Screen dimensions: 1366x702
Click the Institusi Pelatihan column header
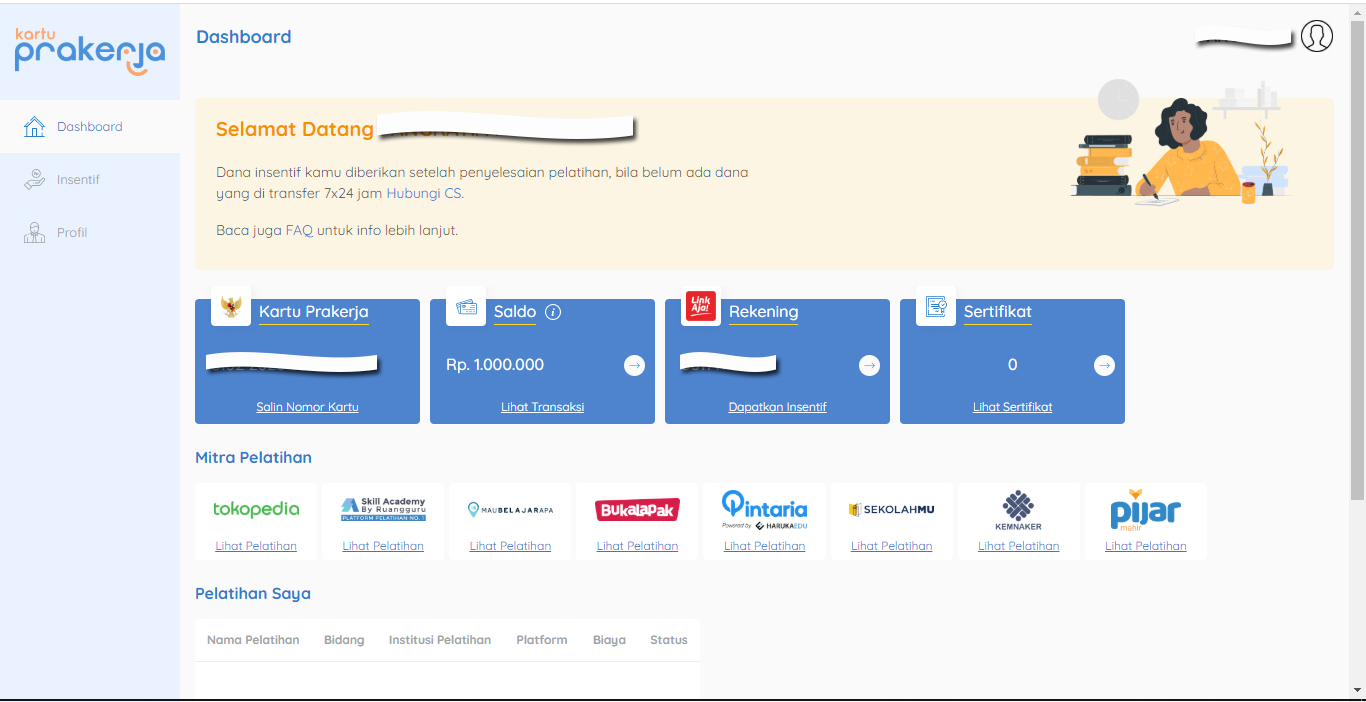(x=440, y=640)
